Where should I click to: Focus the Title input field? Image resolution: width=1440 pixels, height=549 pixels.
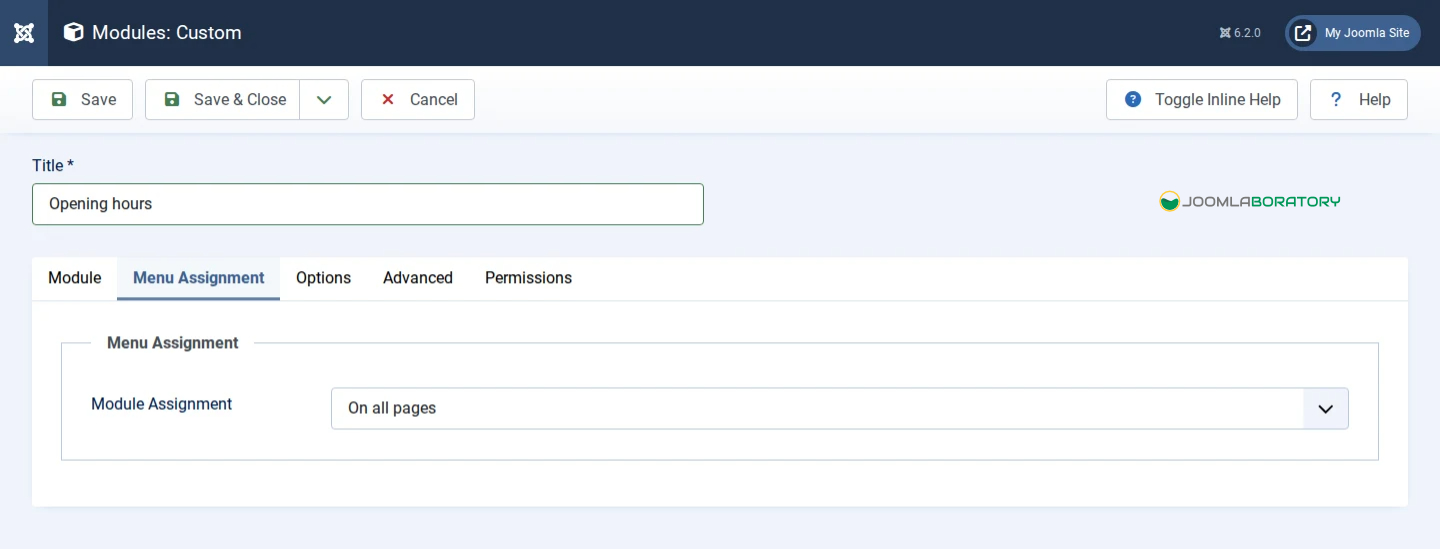368,204
